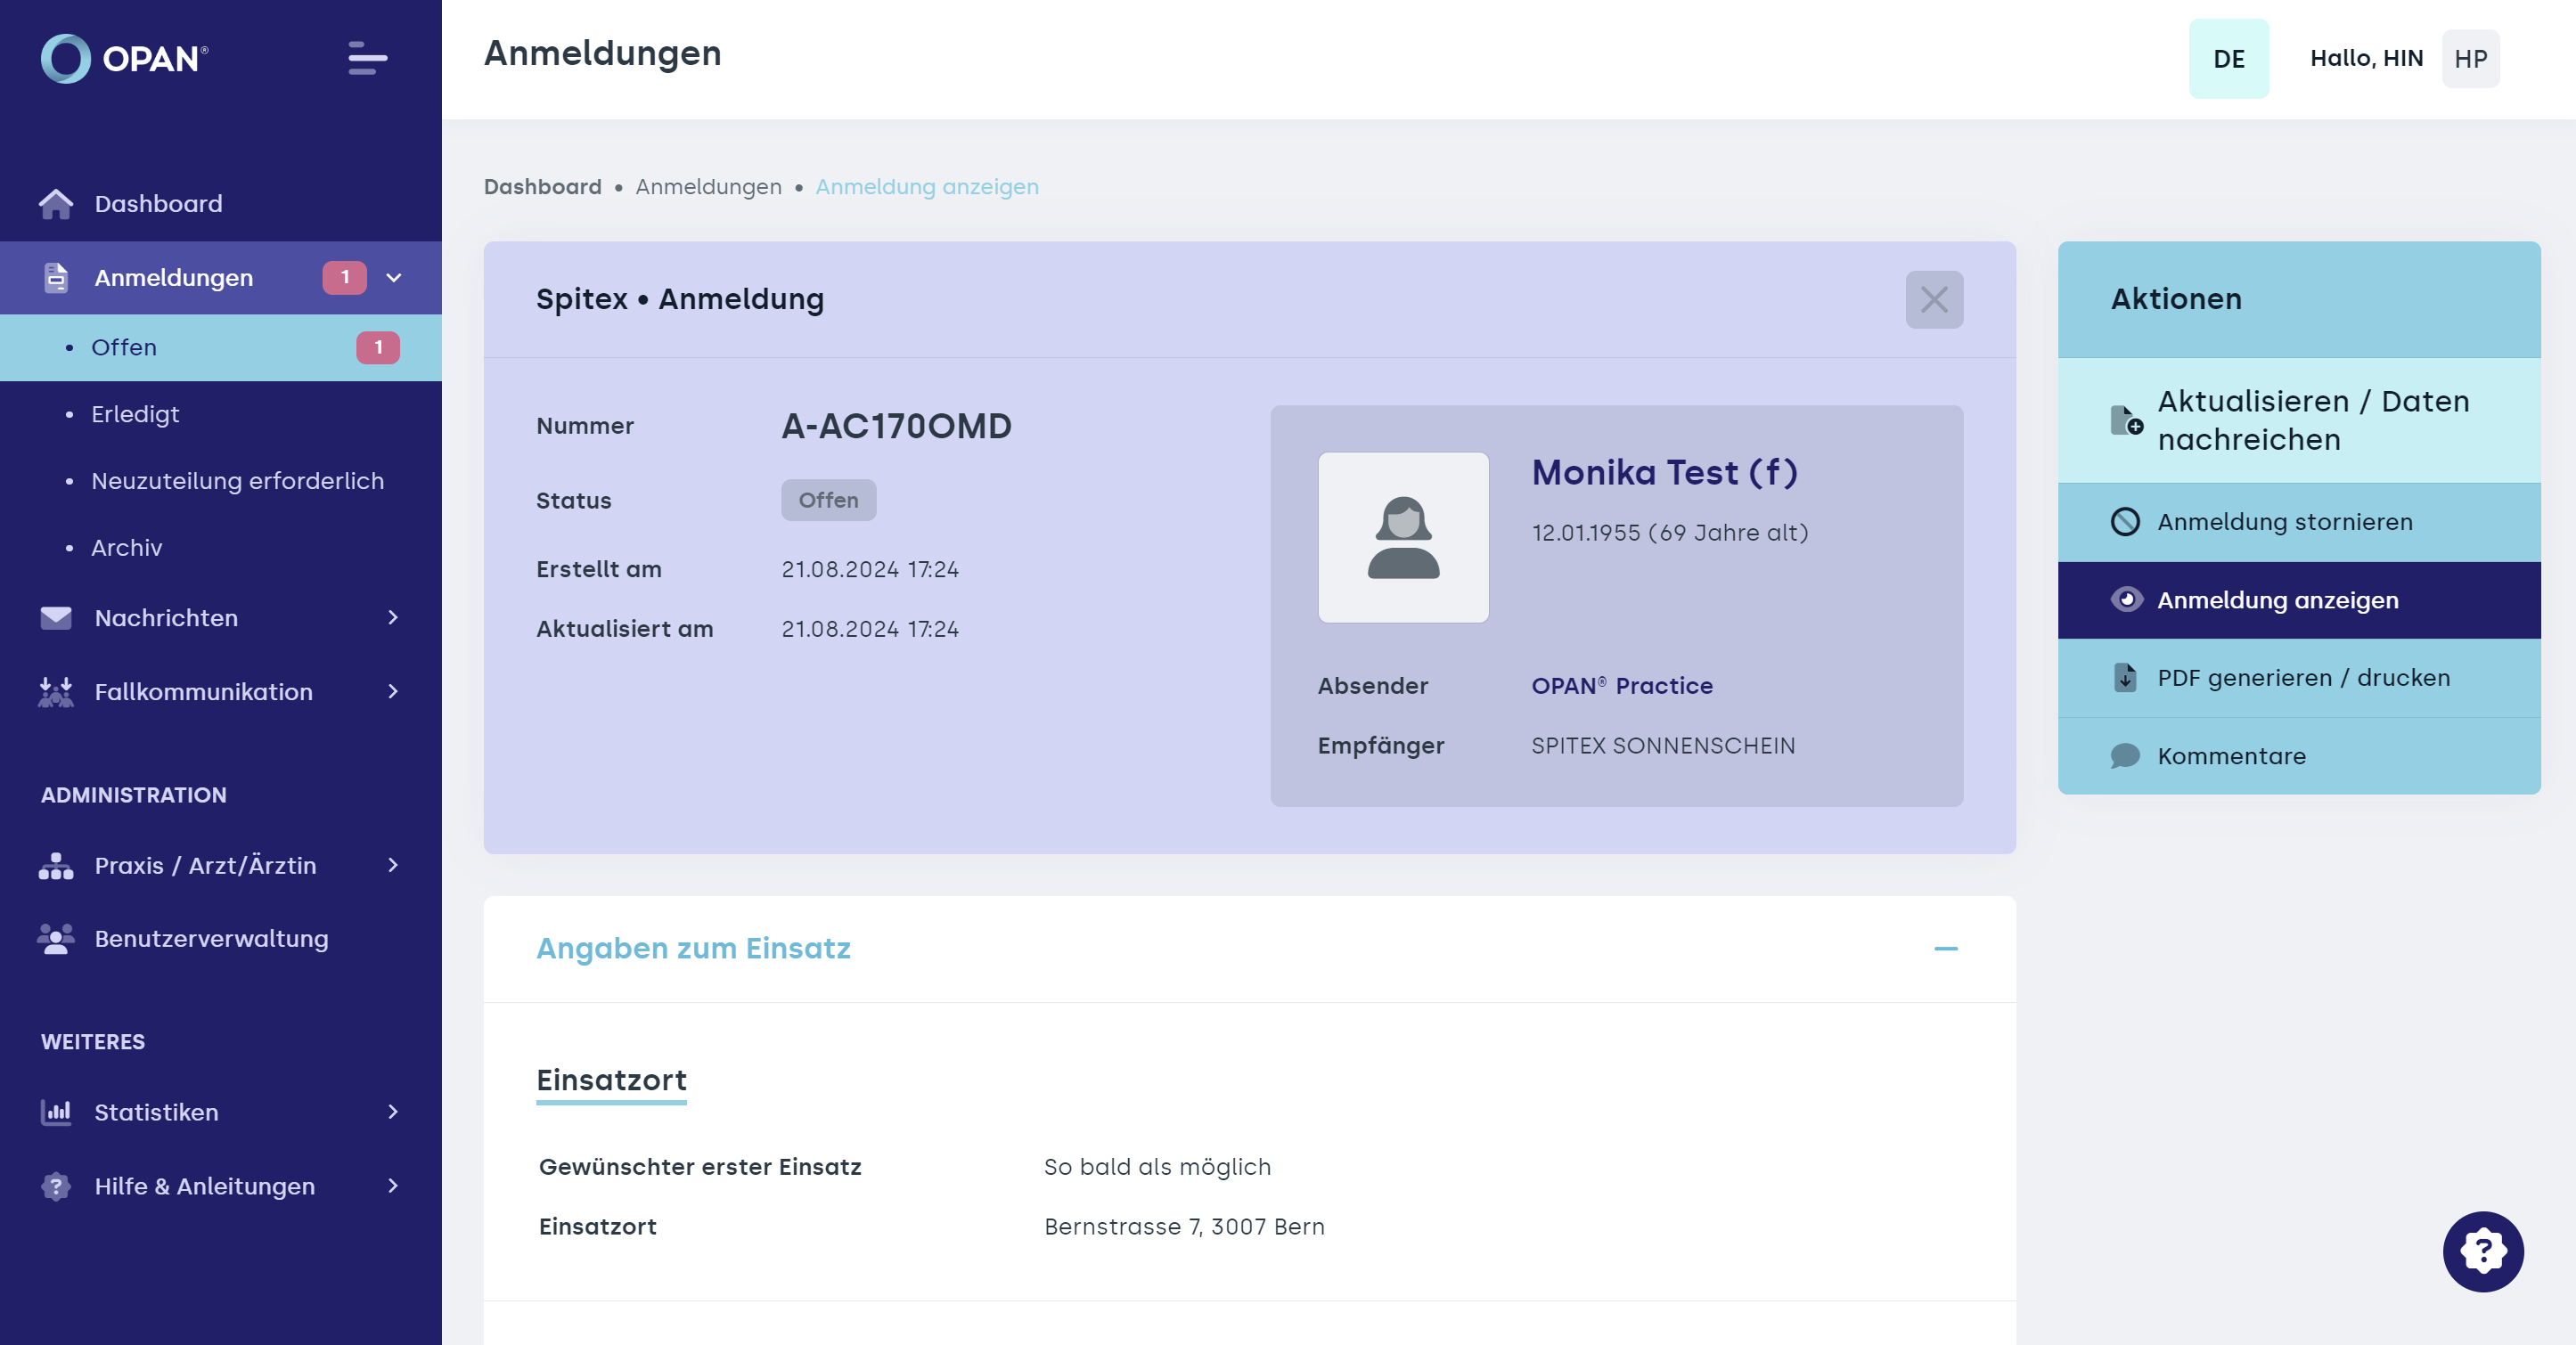The width and height of the screenshot is (2576, 1345).
Task: Click the Anmeldung stornieren cancel icon
Action: [x=2125, y=522]
